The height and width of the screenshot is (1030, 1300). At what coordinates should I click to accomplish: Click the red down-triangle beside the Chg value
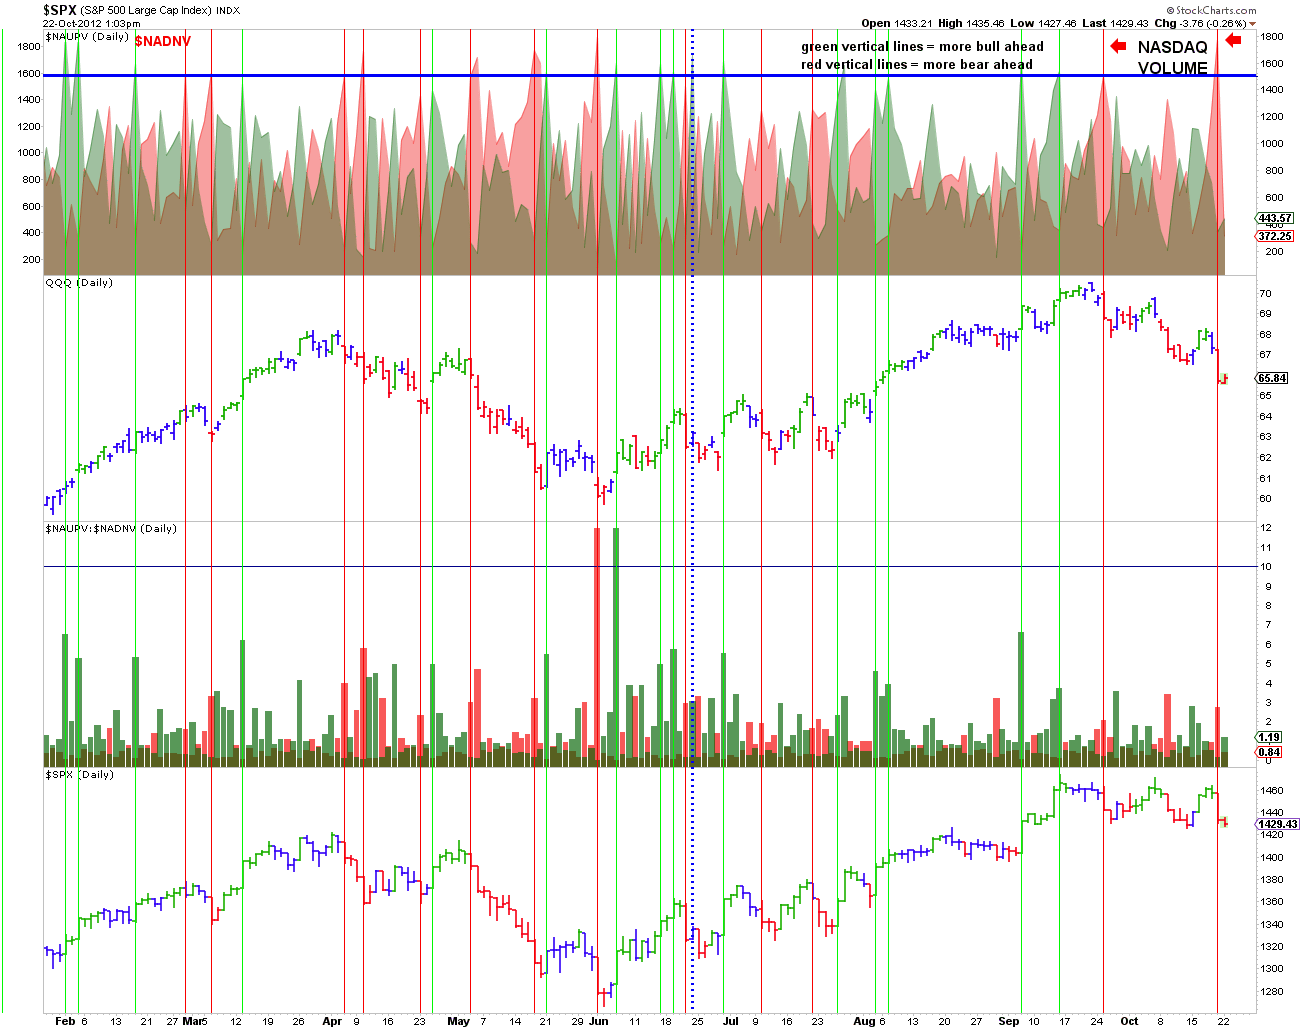pos(1253,24)
